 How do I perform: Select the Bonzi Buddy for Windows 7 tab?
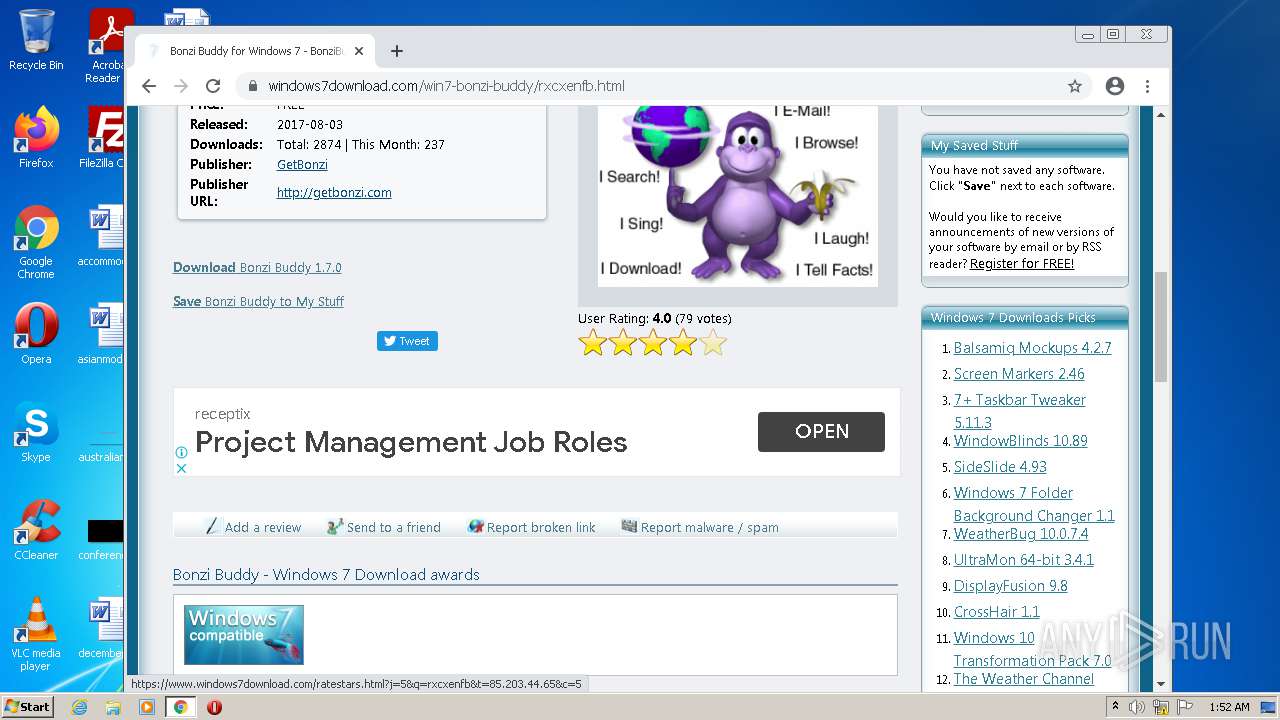coord(255,51)
